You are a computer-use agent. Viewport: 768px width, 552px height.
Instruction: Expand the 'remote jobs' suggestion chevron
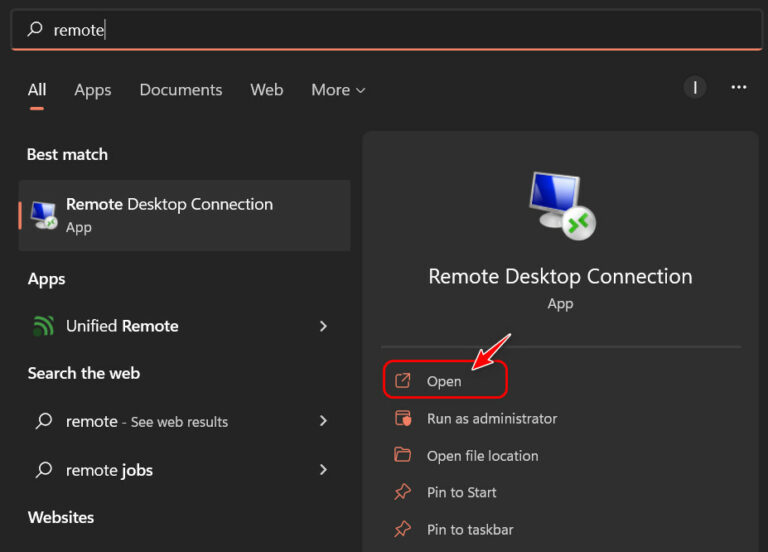323,470
